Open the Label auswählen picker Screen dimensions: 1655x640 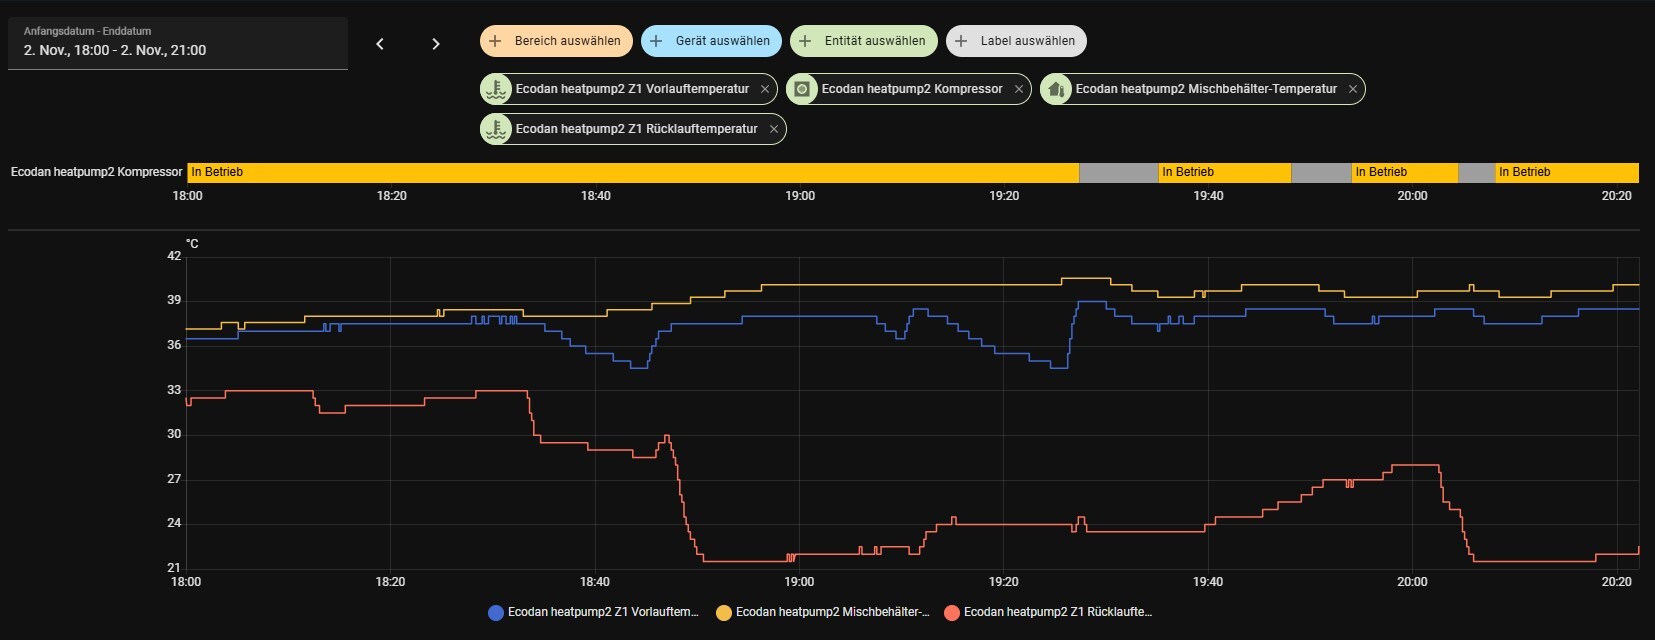point(1016,41)
